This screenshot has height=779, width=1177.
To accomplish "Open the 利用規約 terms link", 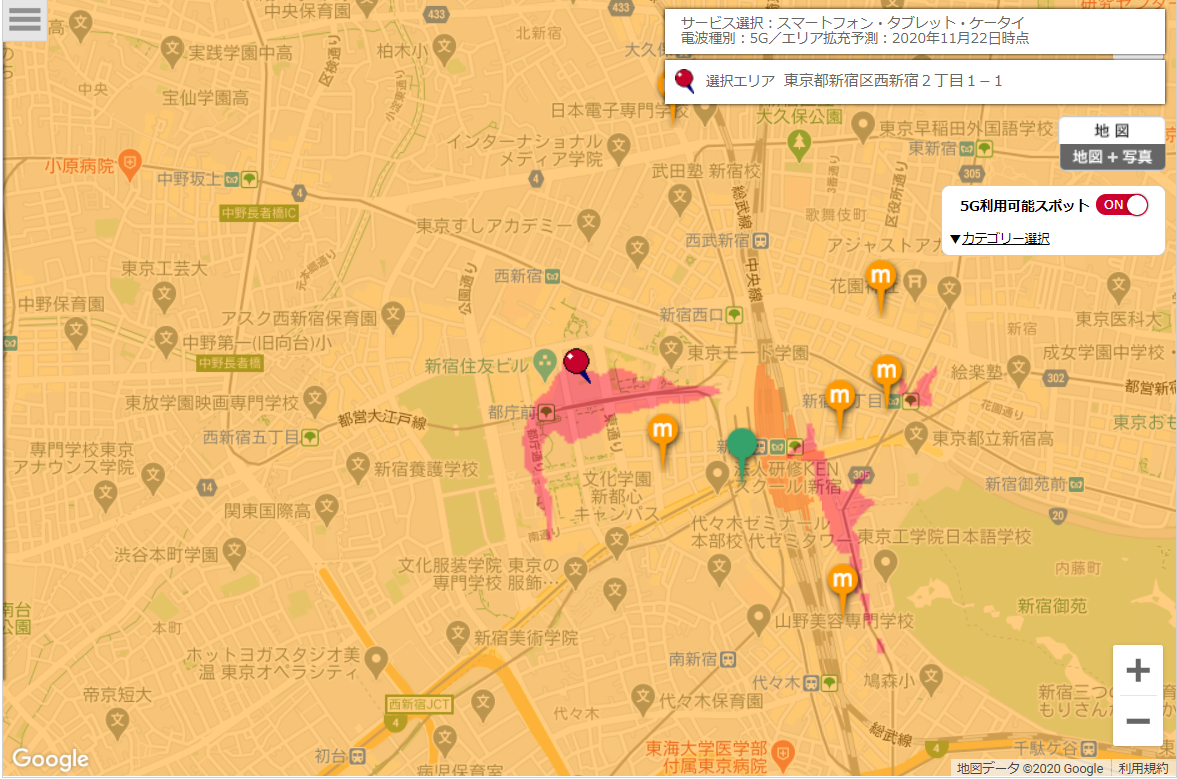I will point(1142,768).
